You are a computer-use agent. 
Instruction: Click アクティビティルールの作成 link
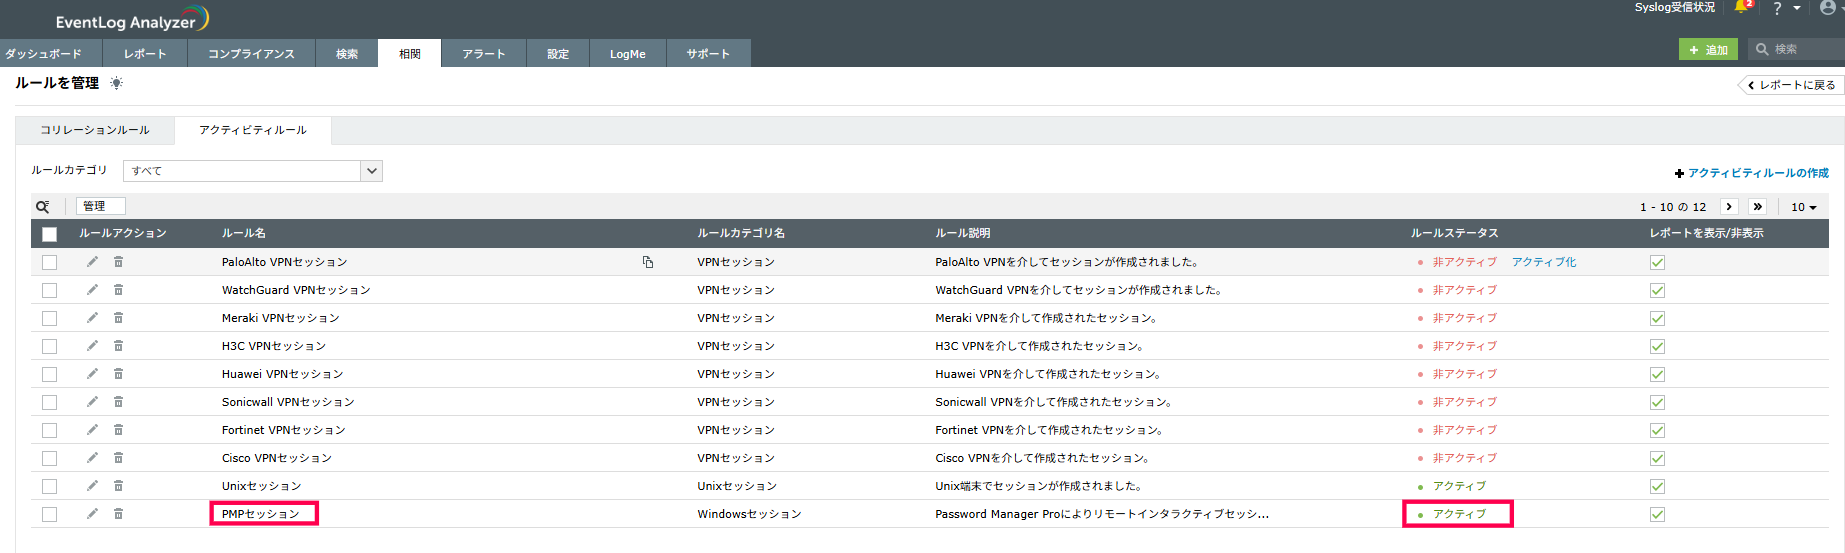point(1751,173)
